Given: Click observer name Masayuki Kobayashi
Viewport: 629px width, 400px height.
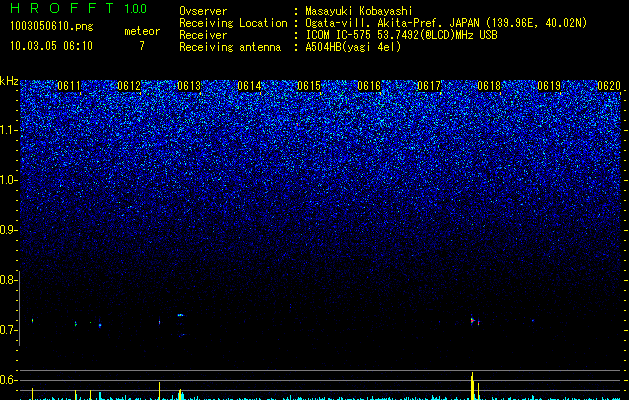Looking at the screenshot, I should pyautogui.click(x=359, y=11).
